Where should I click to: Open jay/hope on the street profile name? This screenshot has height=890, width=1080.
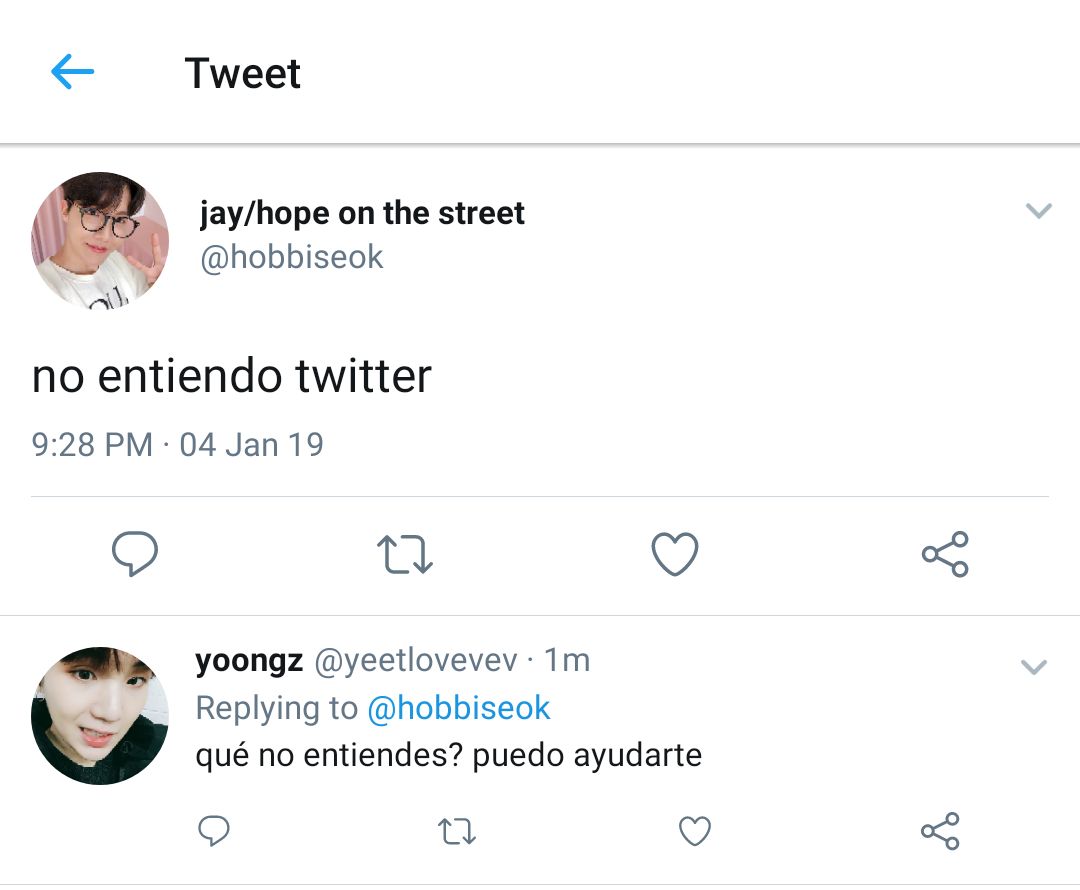(362, 213)
